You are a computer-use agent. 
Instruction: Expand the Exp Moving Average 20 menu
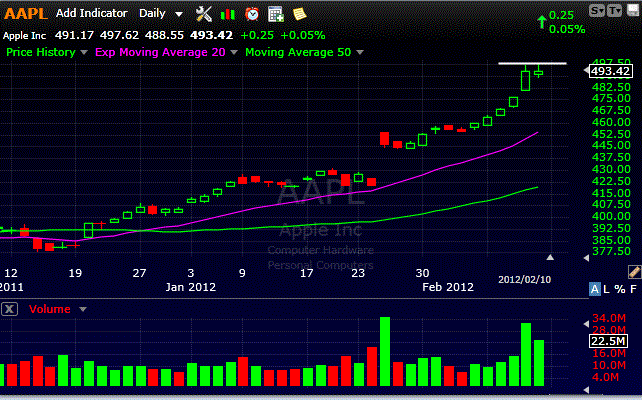pyautogui.click(x=234, y=52)
